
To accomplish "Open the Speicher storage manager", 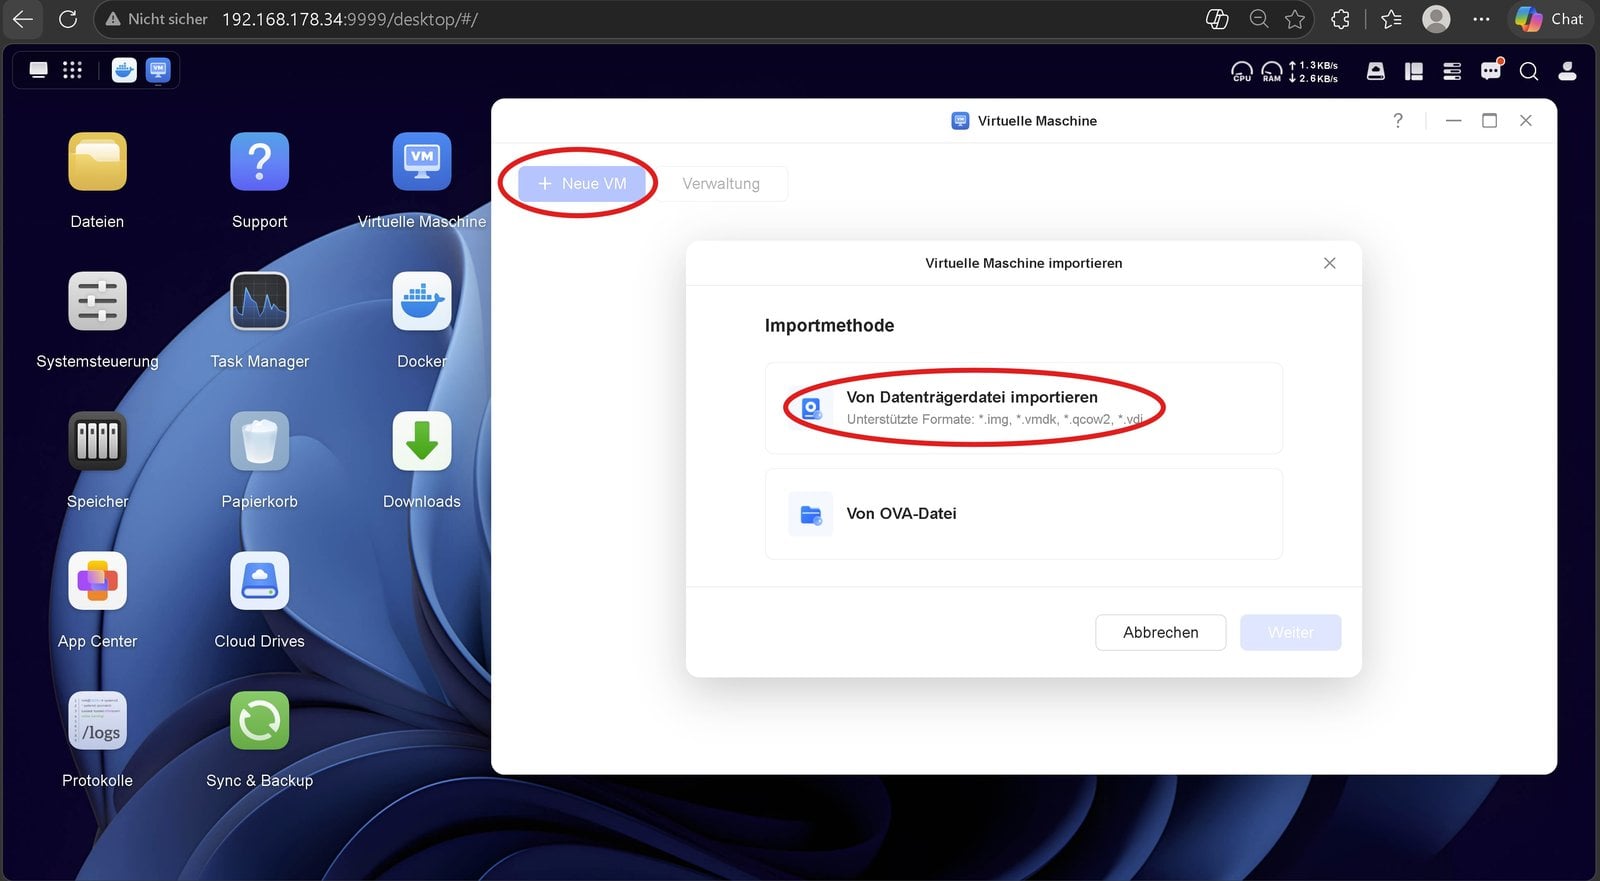I will [x=97, y=441].
